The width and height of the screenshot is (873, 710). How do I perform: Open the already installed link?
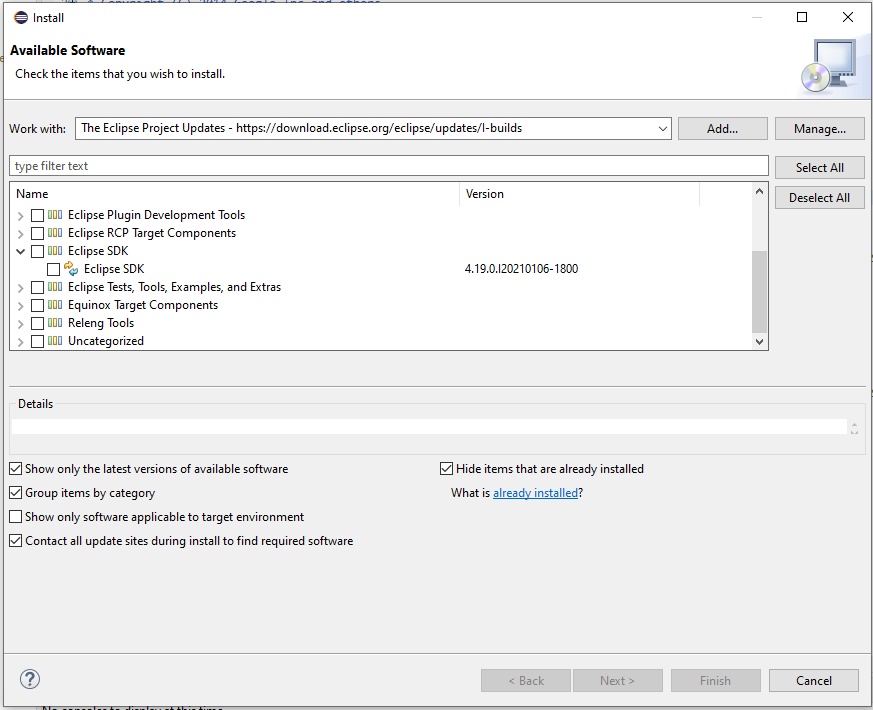[x=536, y=493]
